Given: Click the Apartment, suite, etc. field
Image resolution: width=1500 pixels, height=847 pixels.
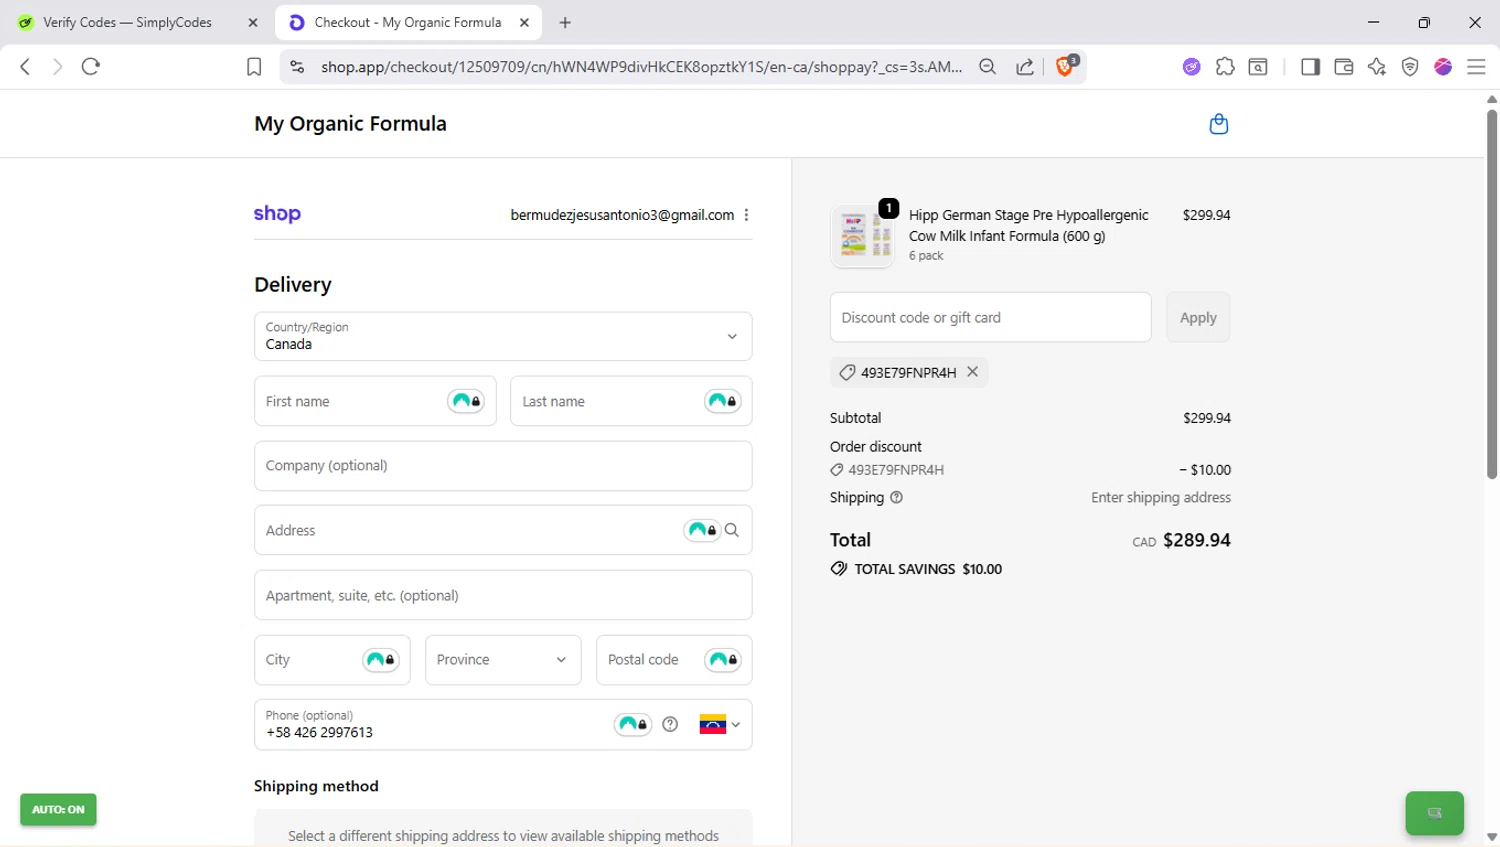Looking at the screenshot, I should point(503,595).
